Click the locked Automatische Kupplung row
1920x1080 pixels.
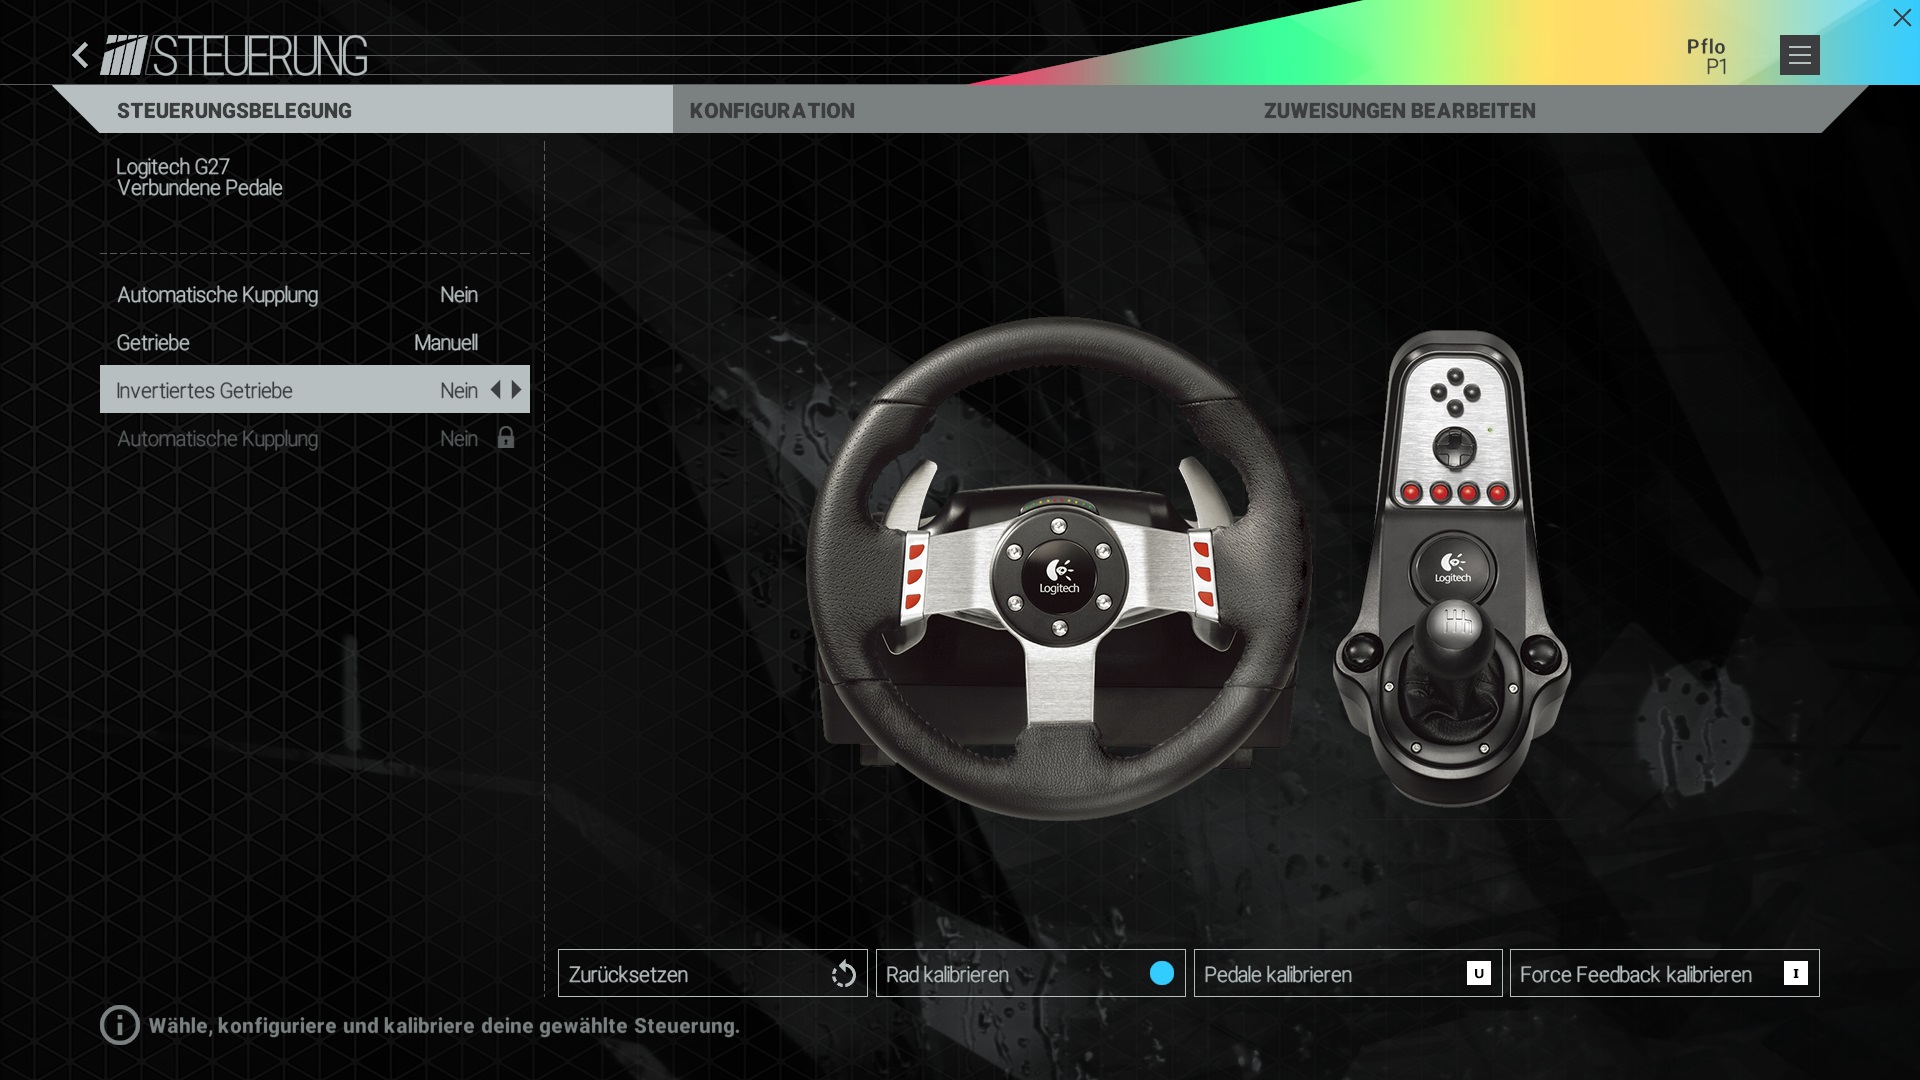(x=315, y=438)
